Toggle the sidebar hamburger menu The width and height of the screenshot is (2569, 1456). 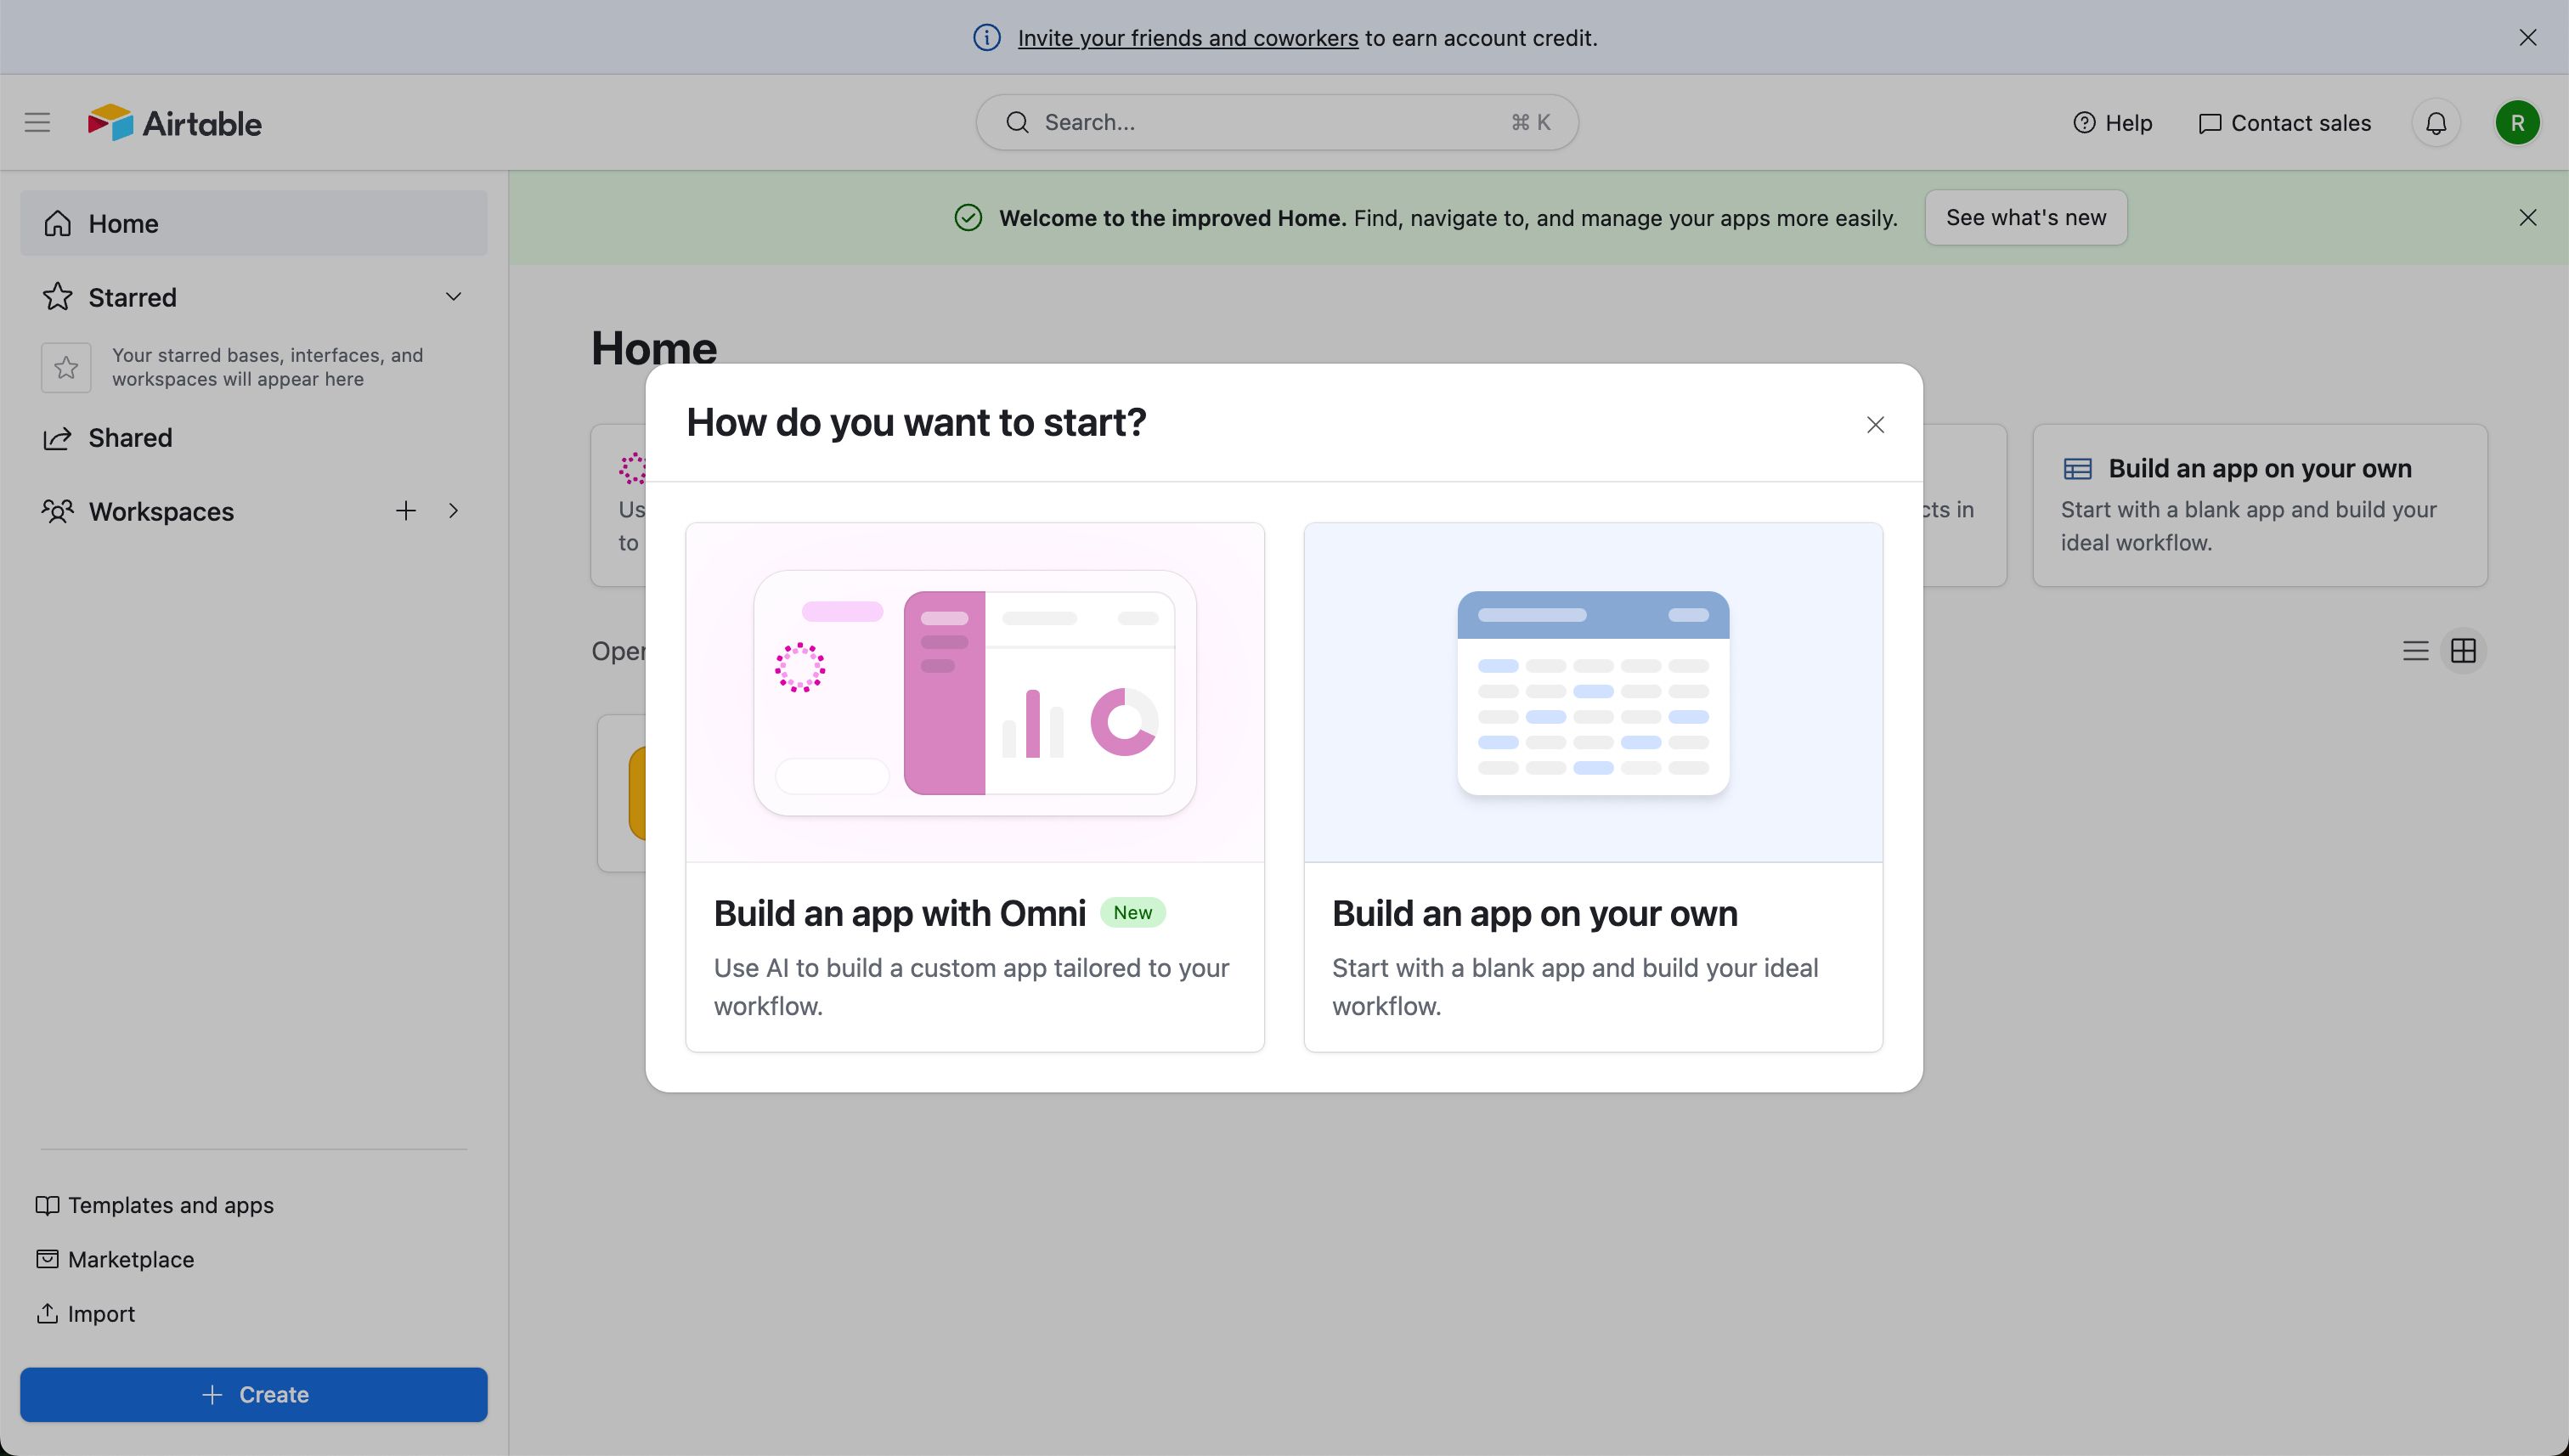(x=37, y=122)
